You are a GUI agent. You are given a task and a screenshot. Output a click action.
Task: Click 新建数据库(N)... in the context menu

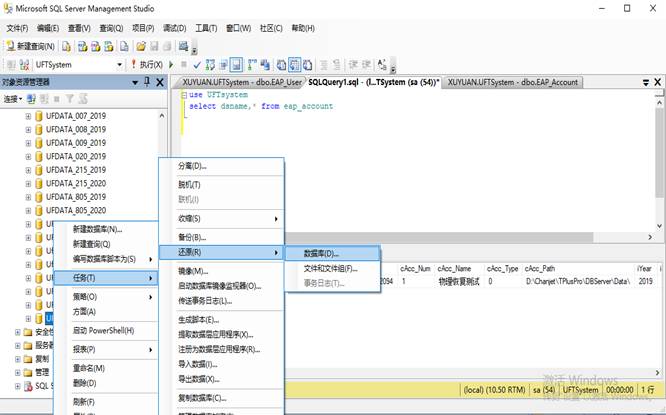(96, 229)
